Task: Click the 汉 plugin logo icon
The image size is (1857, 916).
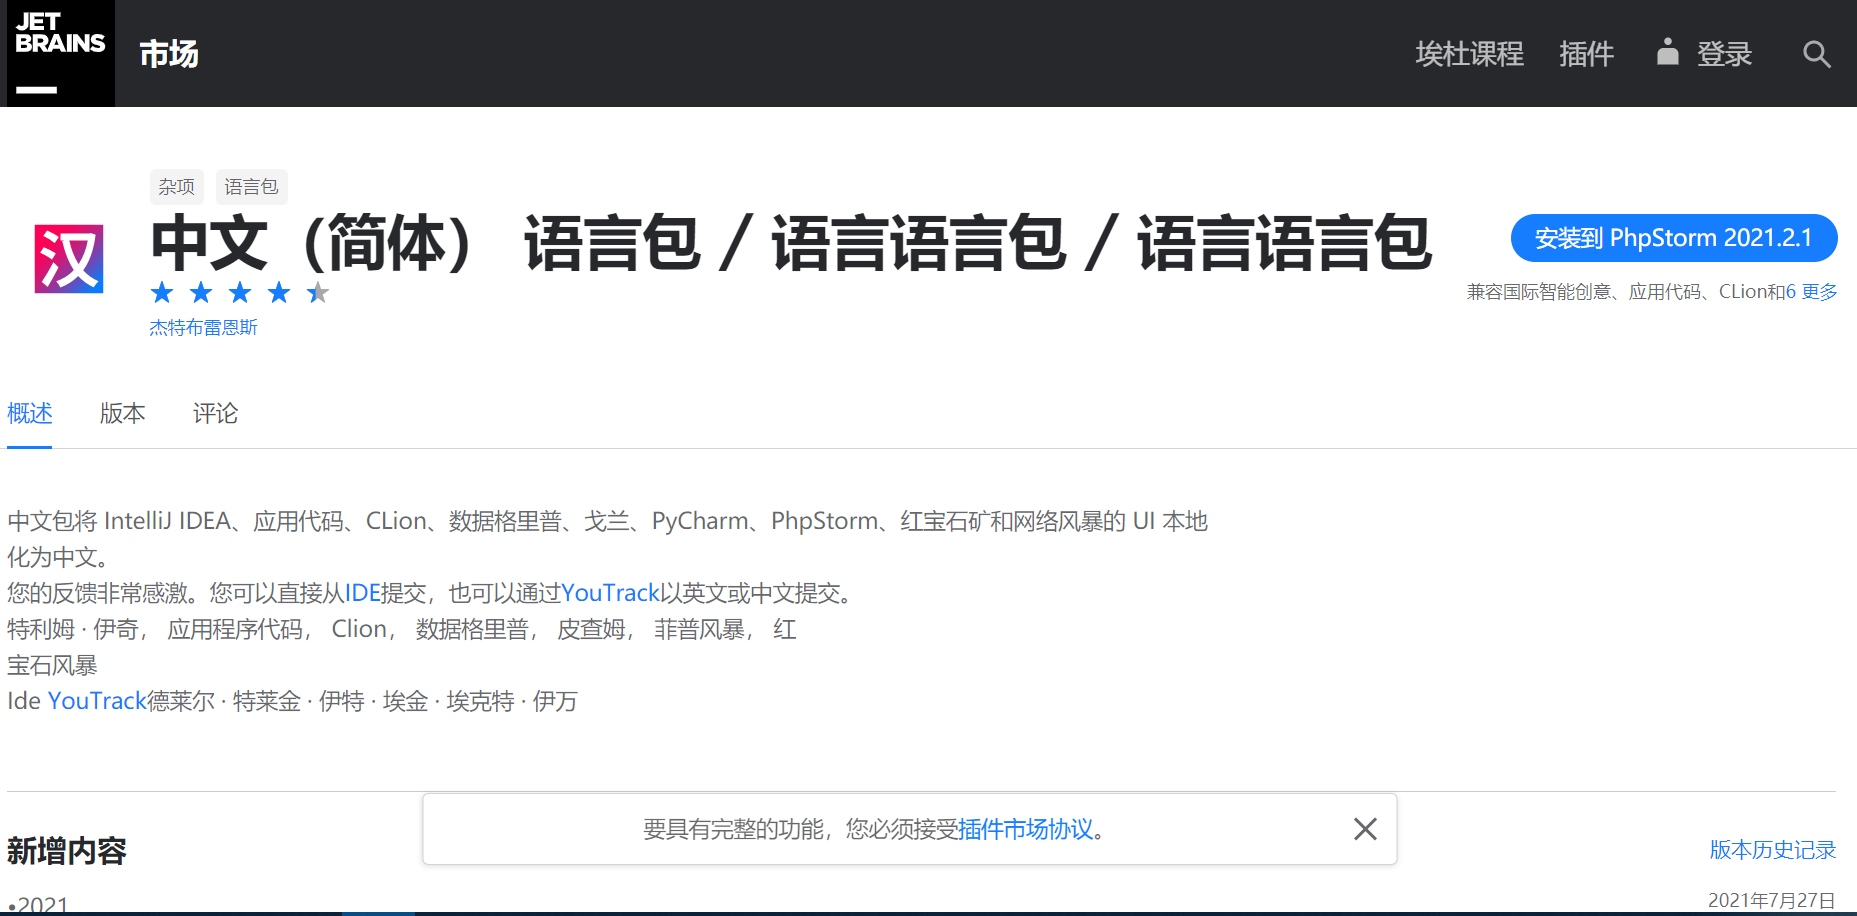Action: click(x=69, y=259)
